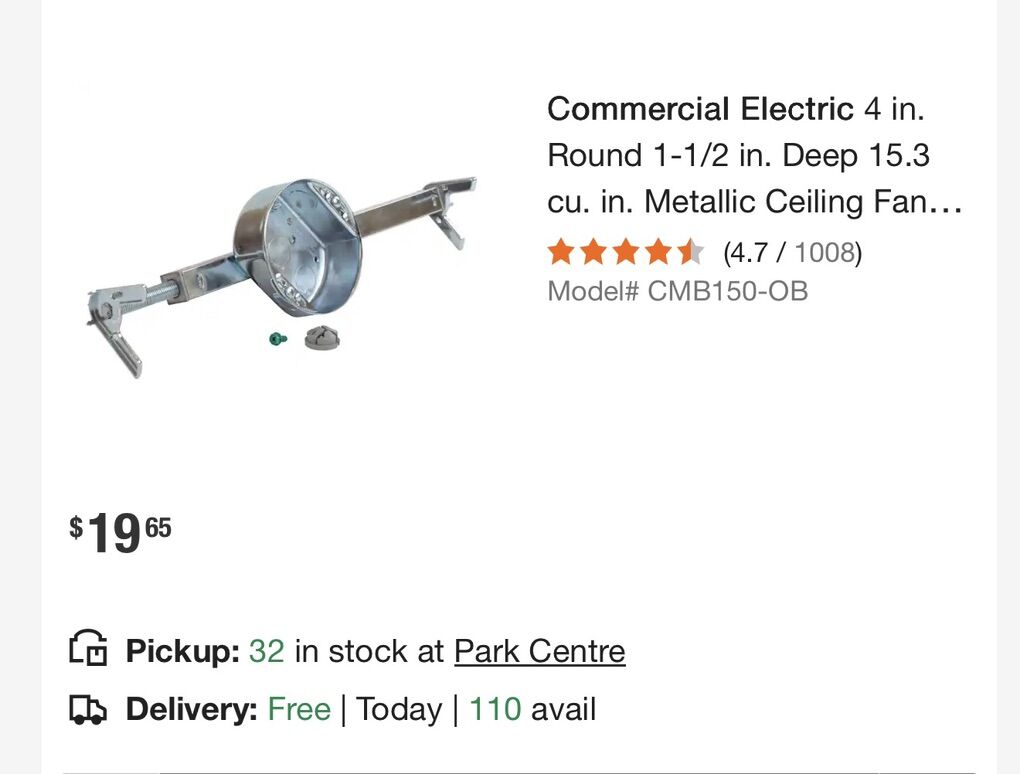This screenshot has height=774, width=1020.
Task: Open the (4.7 / 1008) ratings text
Action: click(792, 252)
